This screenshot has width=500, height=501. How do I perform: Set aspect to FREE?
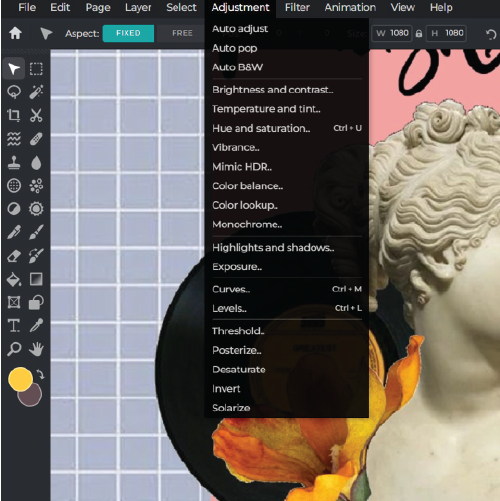(x=182, y=33)
